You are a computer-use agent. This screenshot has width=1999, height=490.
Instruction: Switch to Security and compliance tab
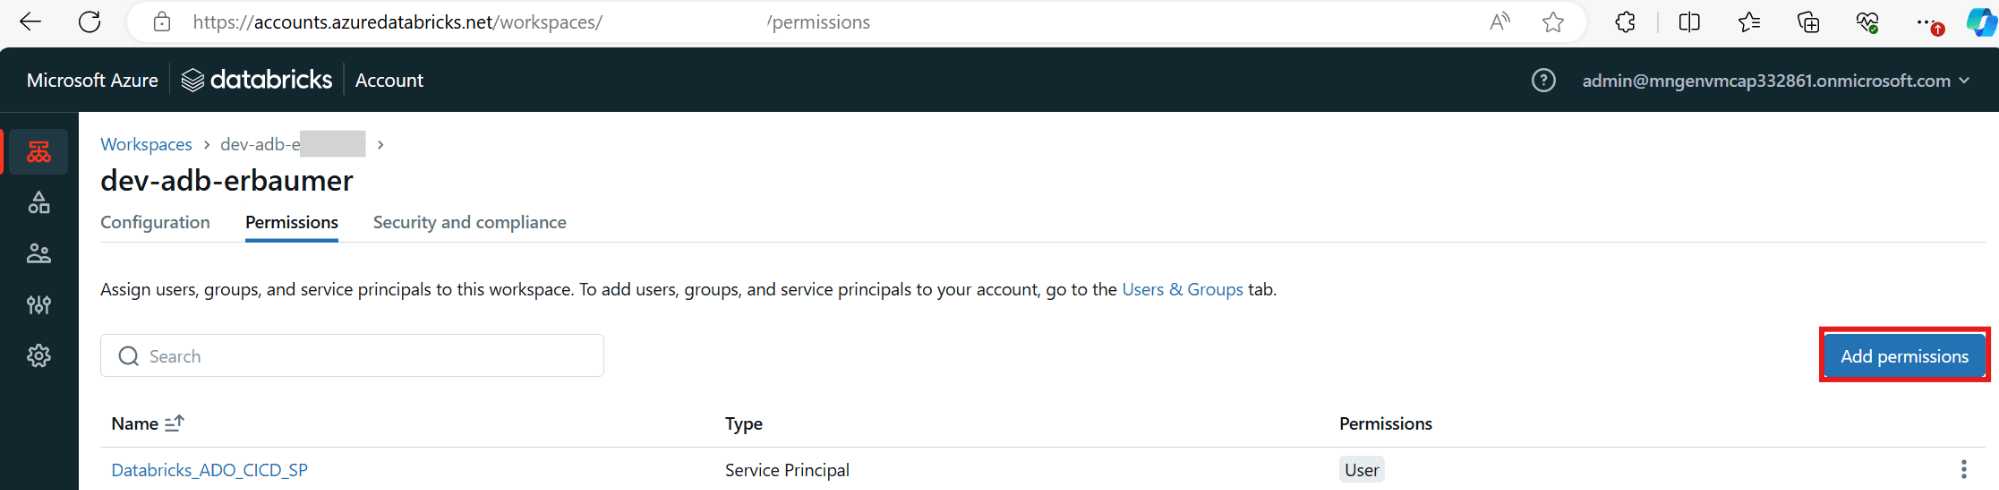[469, 222]
